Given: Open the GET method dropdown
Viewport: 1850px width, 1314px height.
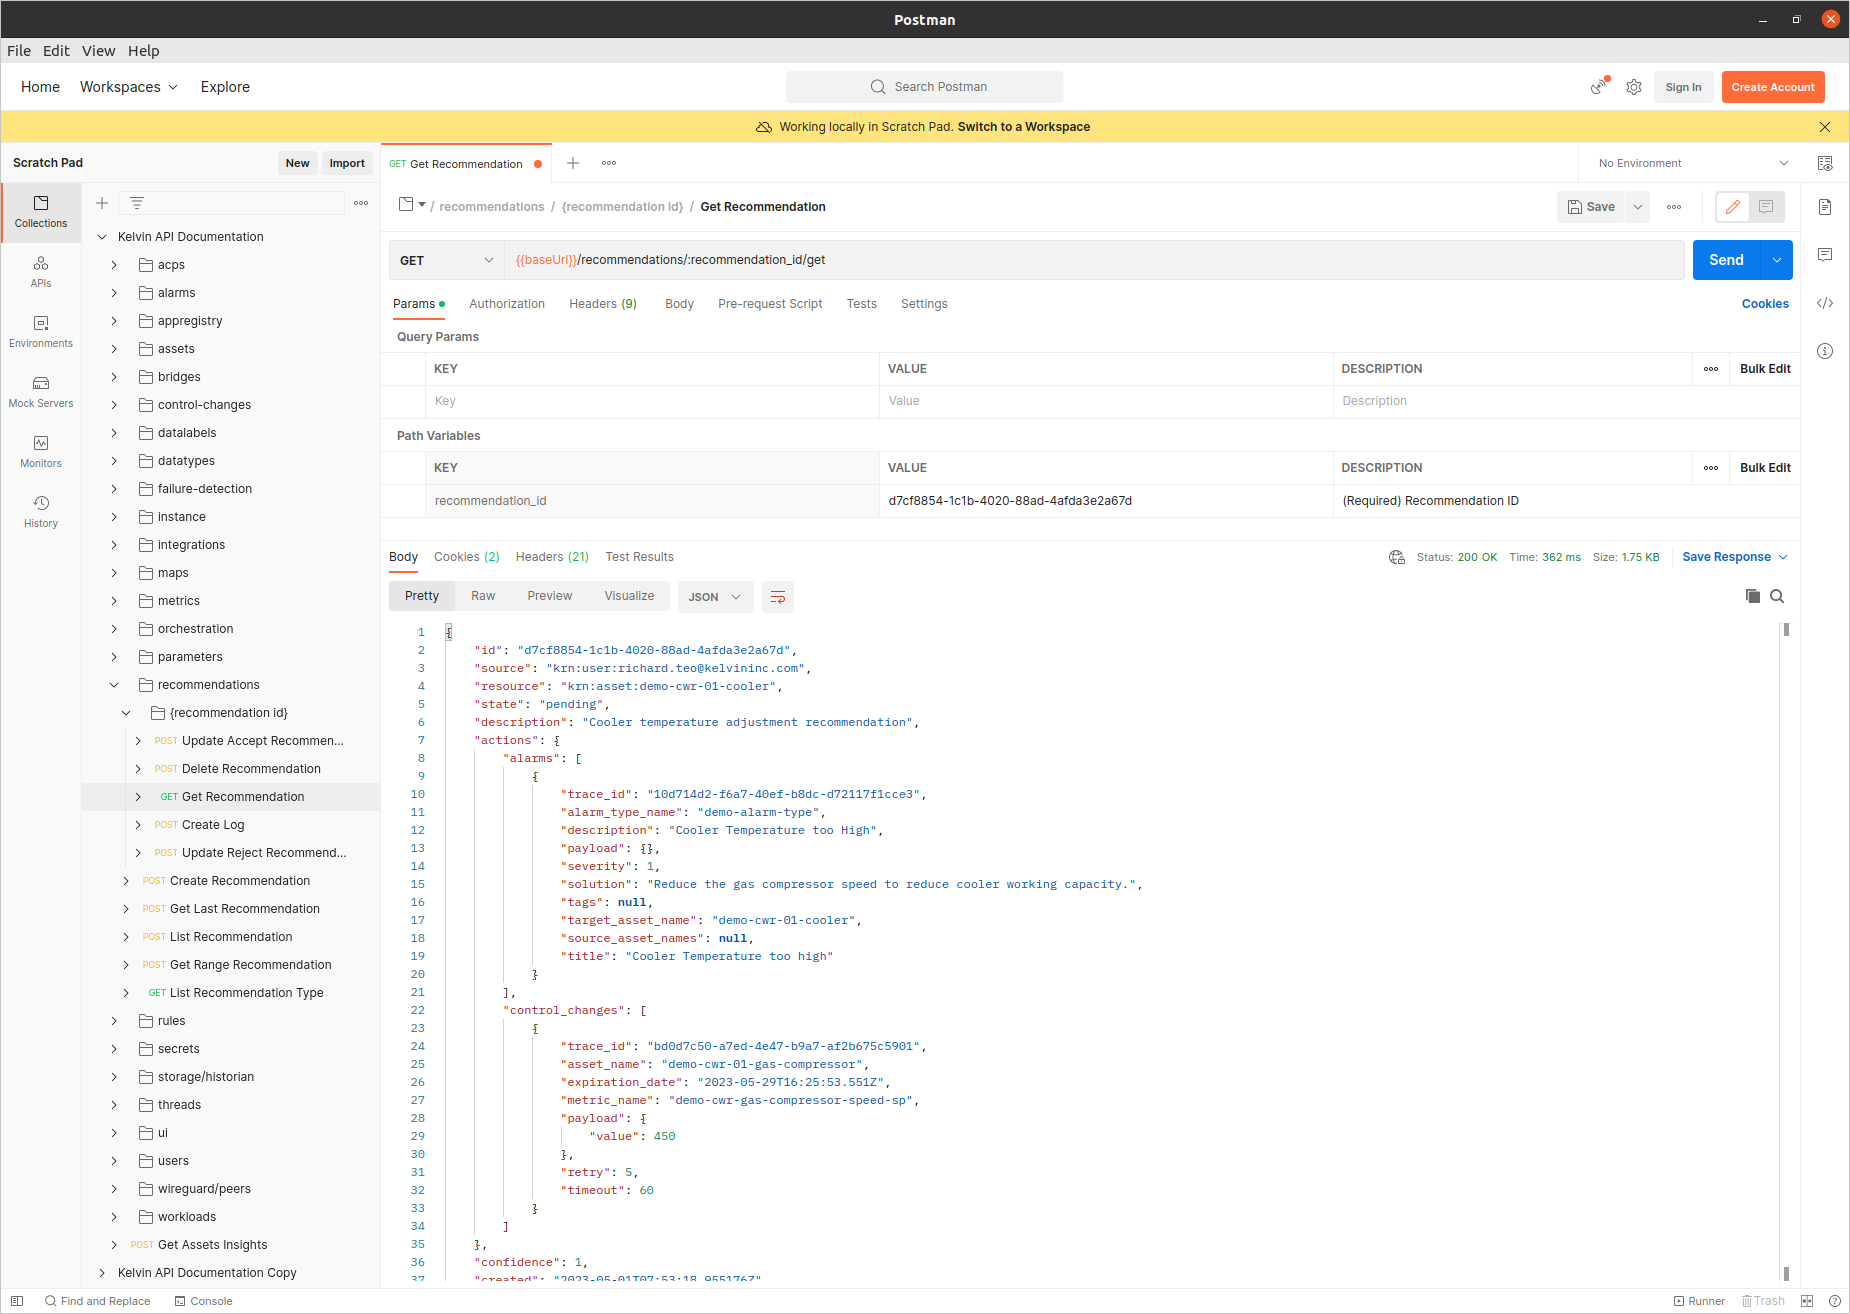Looking at the screenshot, I should [446, 260].
